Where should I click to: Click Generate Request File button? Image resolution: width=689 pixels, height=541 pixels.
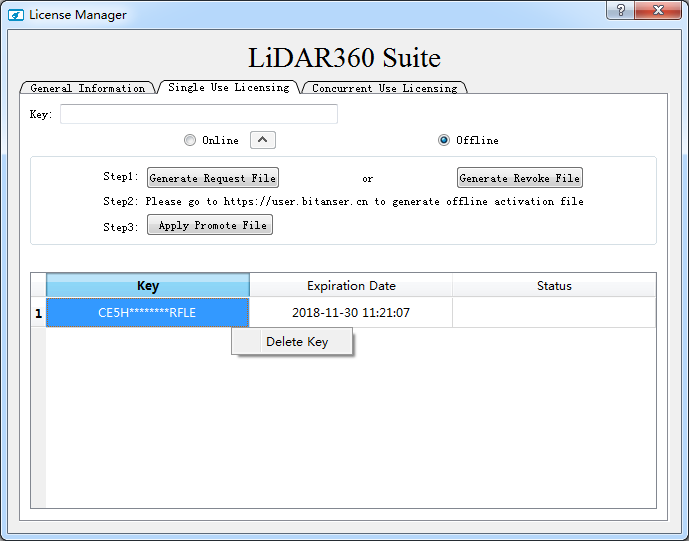(212, 178)
